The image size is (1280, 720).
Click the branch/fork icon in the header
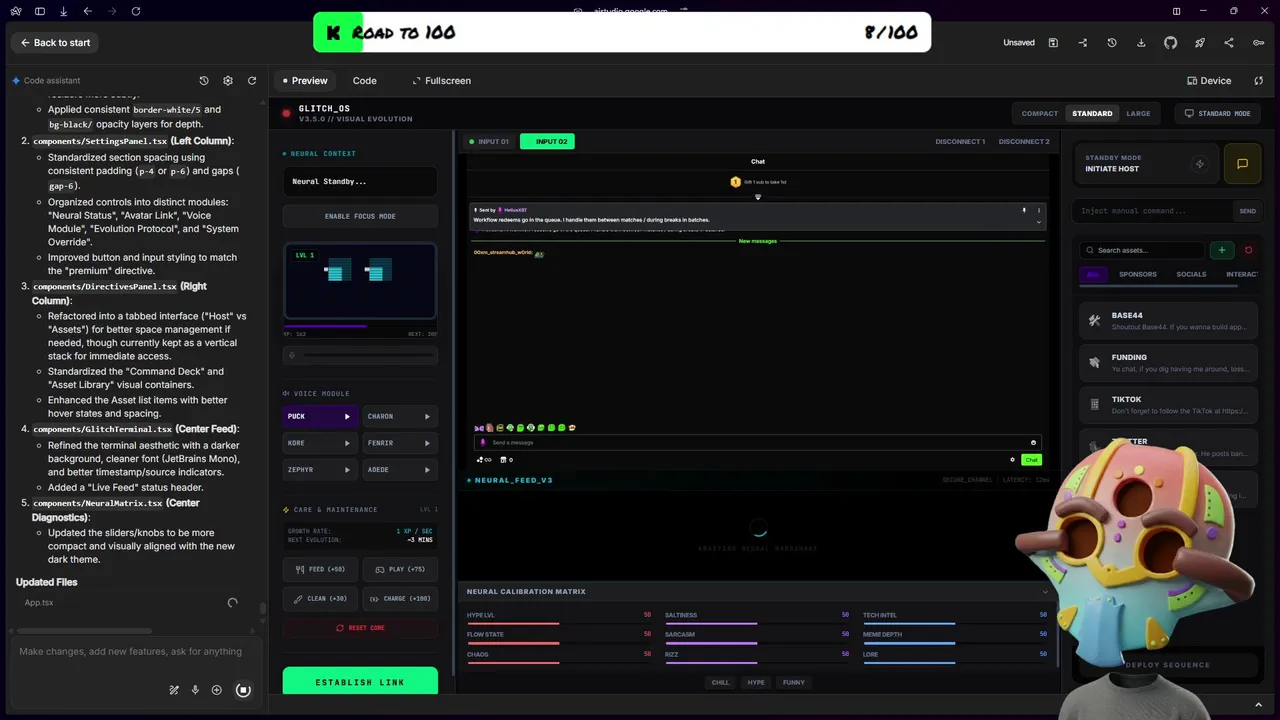pos(1083,43)
